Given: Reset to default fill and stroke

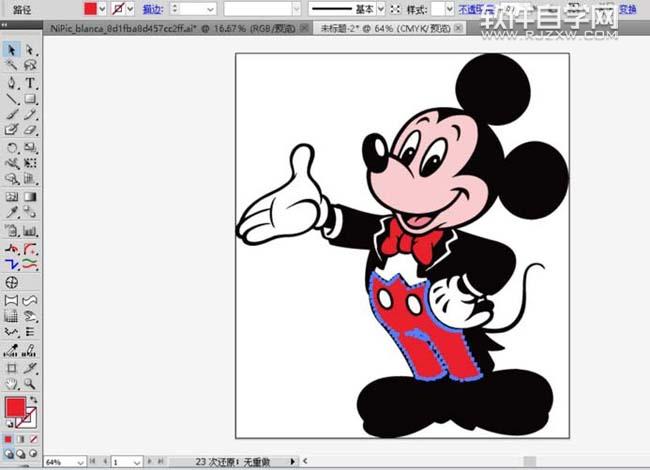Looking at the screenshot, I should point(9,424).
